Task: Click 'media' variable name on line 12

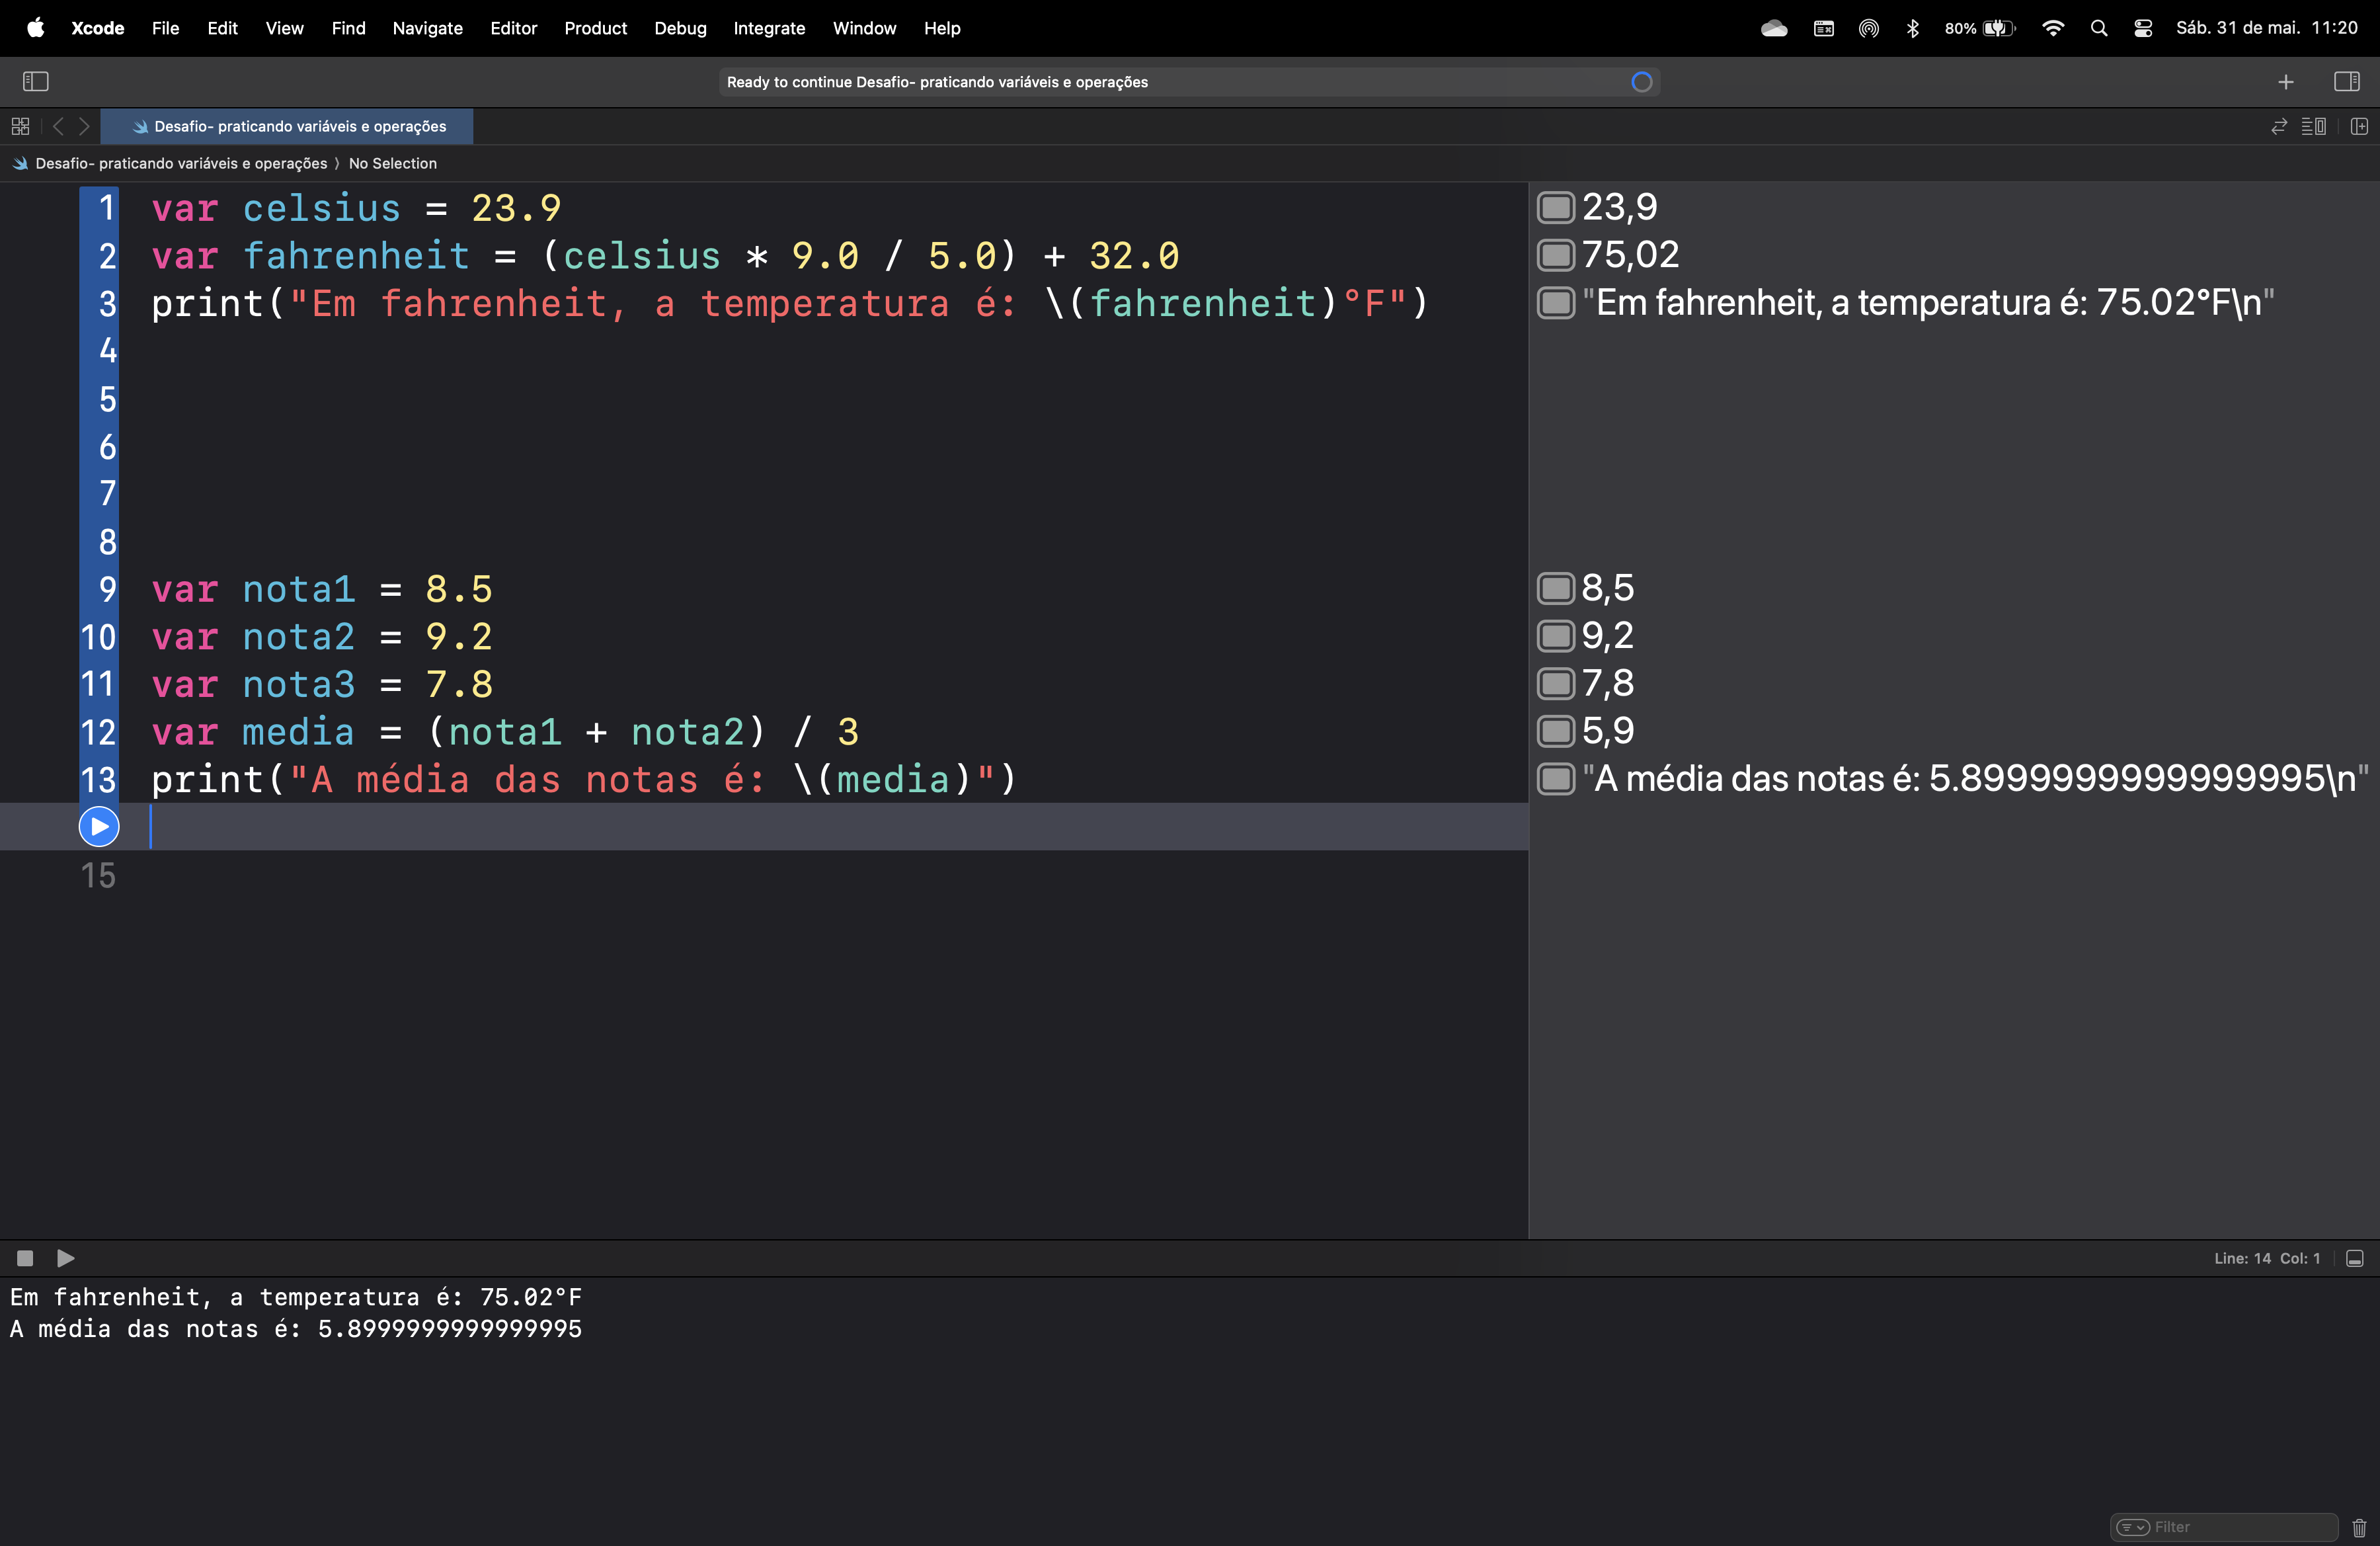Action: pos(298,732)
